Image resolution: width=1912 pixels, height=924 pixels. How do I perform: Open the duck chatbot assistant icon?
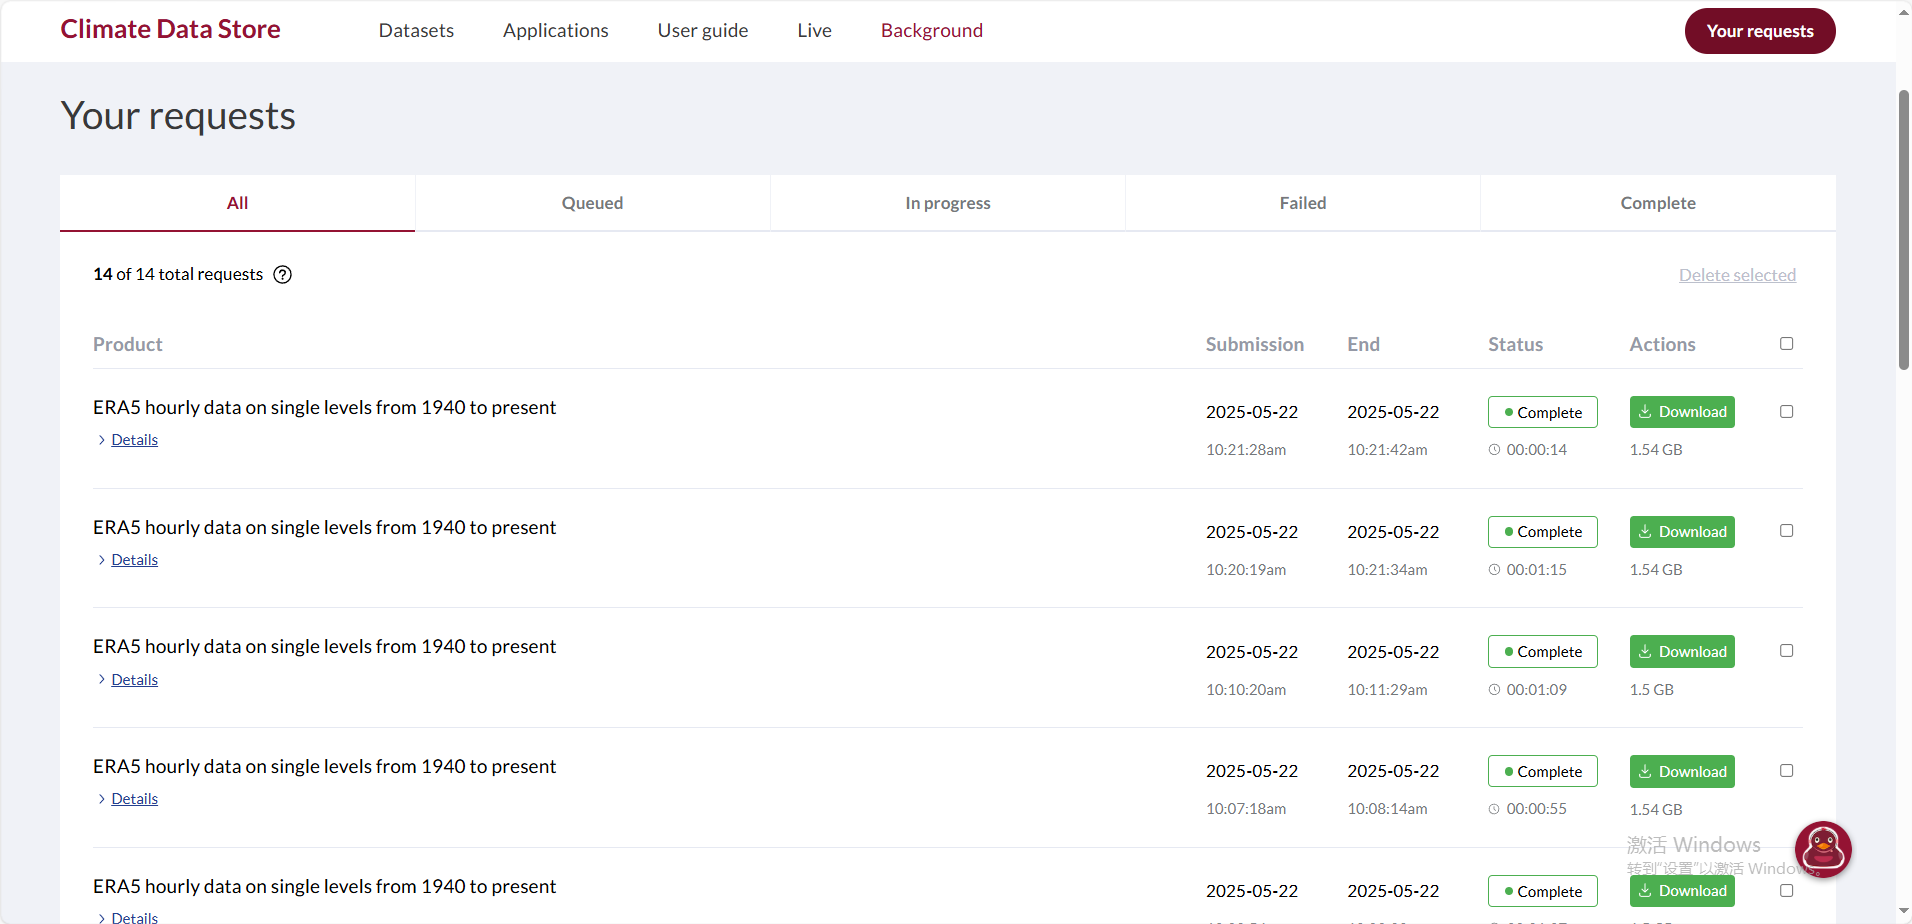tap(1823, 850)
